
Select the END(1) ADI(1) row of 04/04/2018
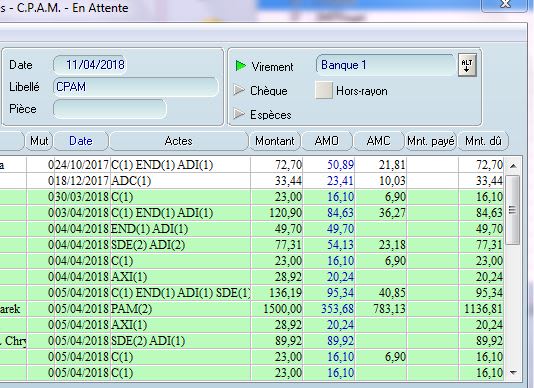252,229
